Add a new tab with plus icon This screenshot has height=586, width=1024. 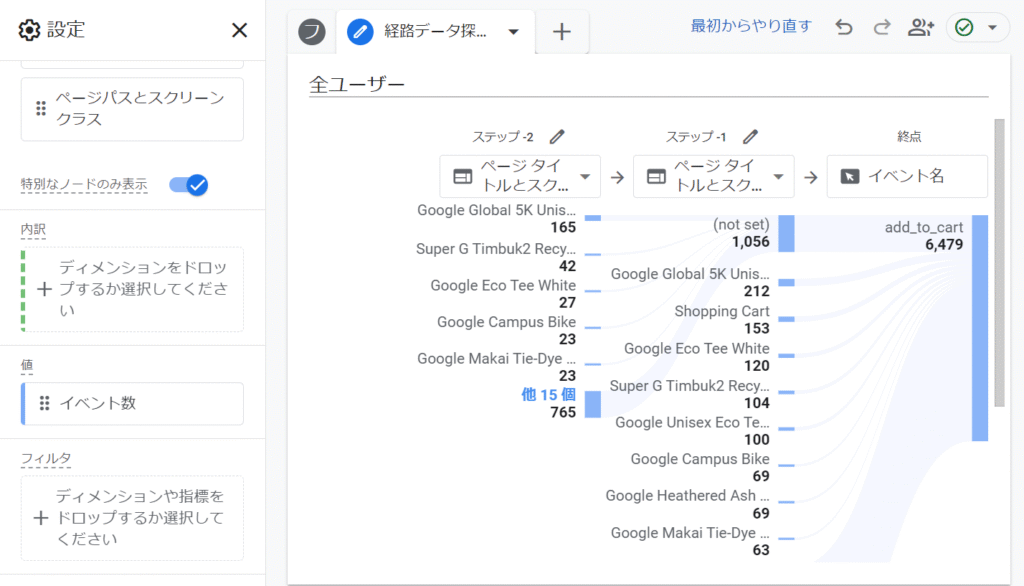coord(562,32)
